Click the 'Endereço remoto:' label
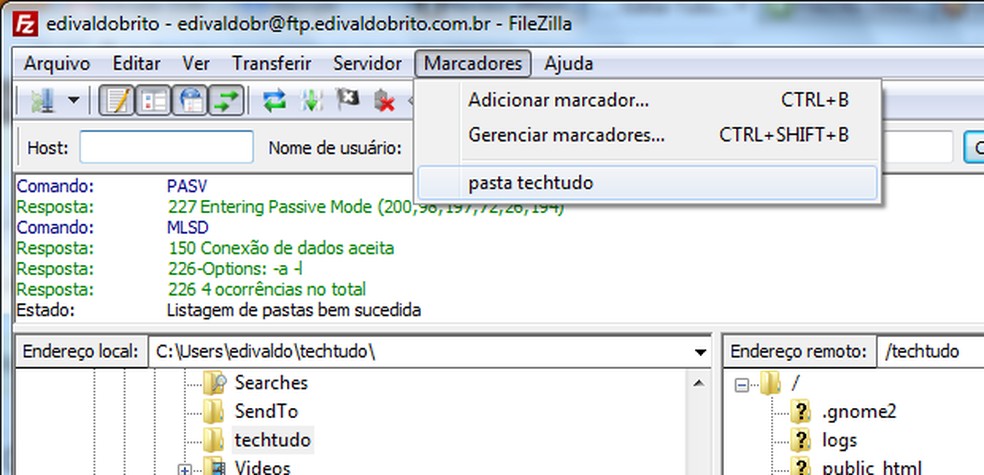Screen dimensions: 984x475 point(798,352)
